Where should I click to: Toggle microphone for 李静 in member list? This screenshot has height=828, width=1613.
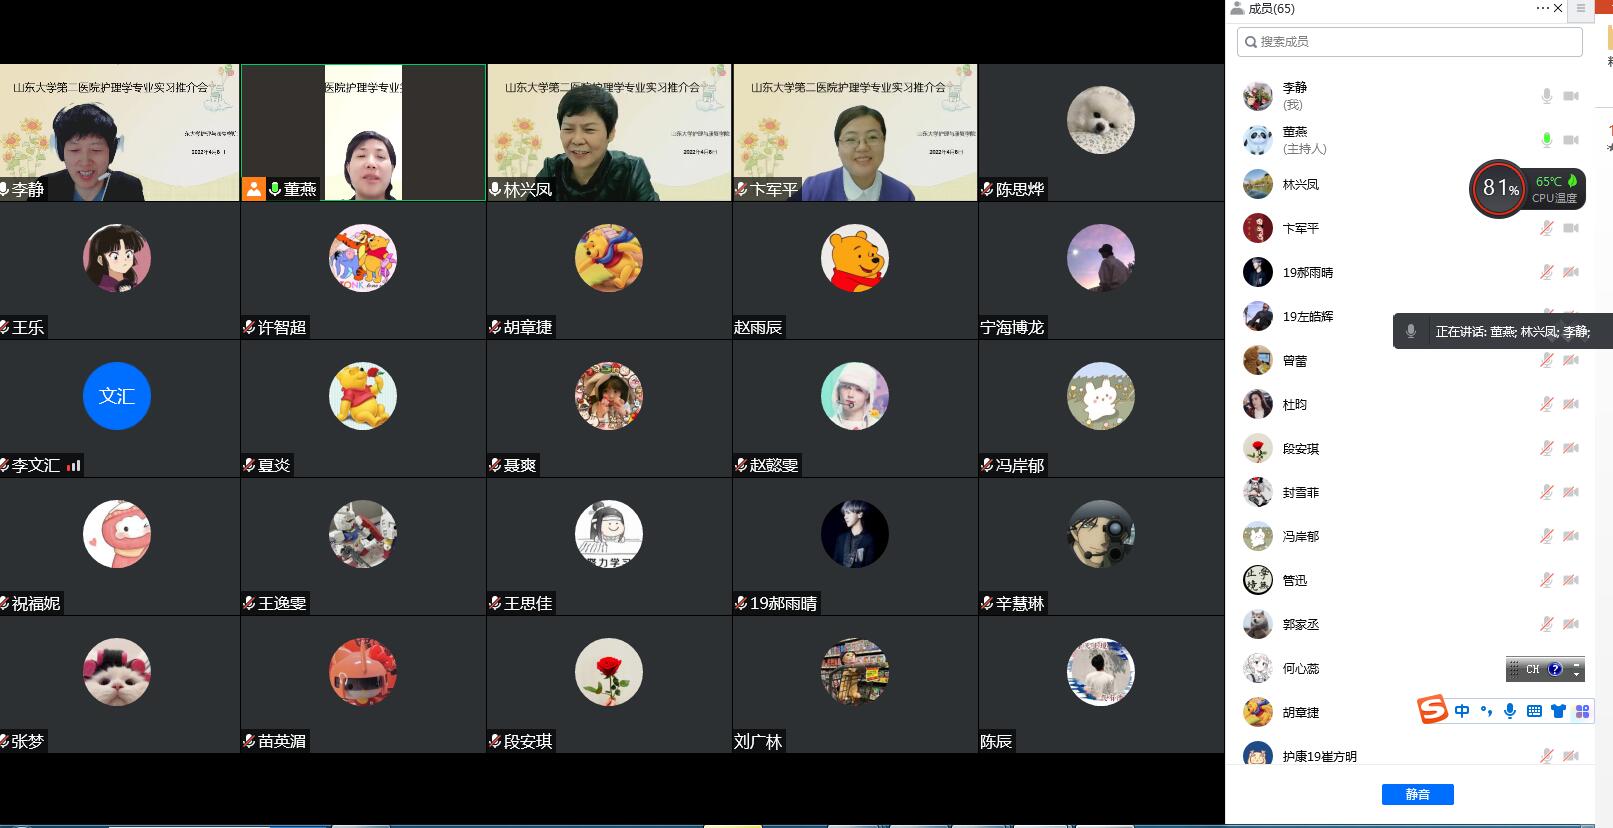click(x=1546, y=96)
